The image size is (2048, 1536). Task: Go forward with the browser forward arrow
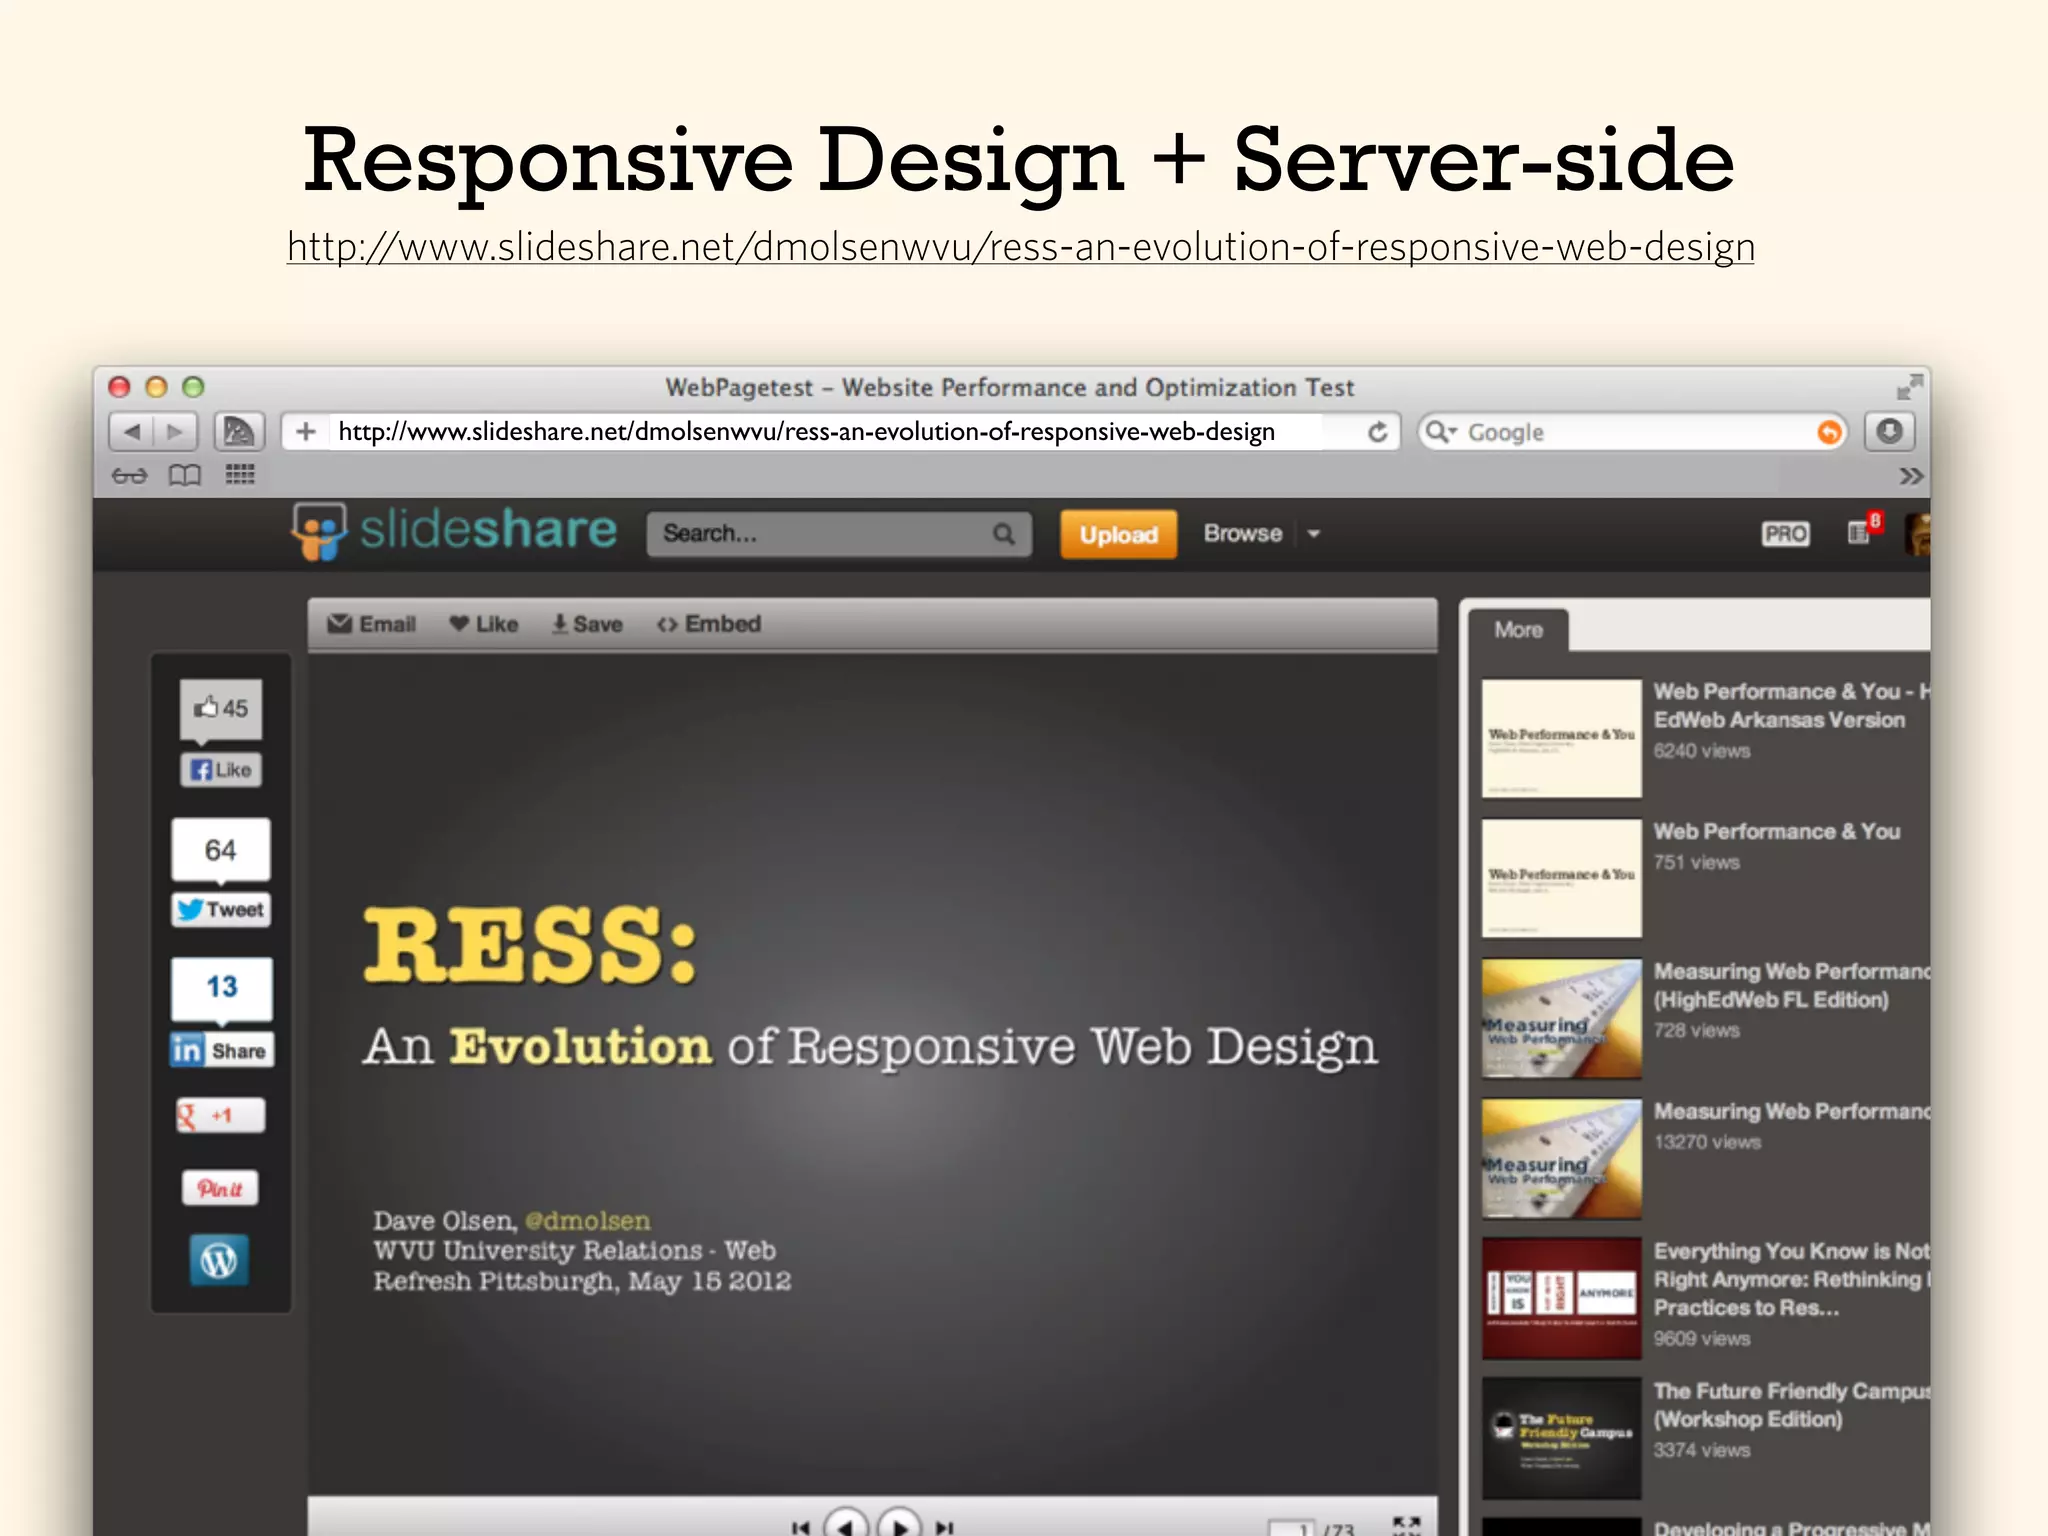[176, 432]
